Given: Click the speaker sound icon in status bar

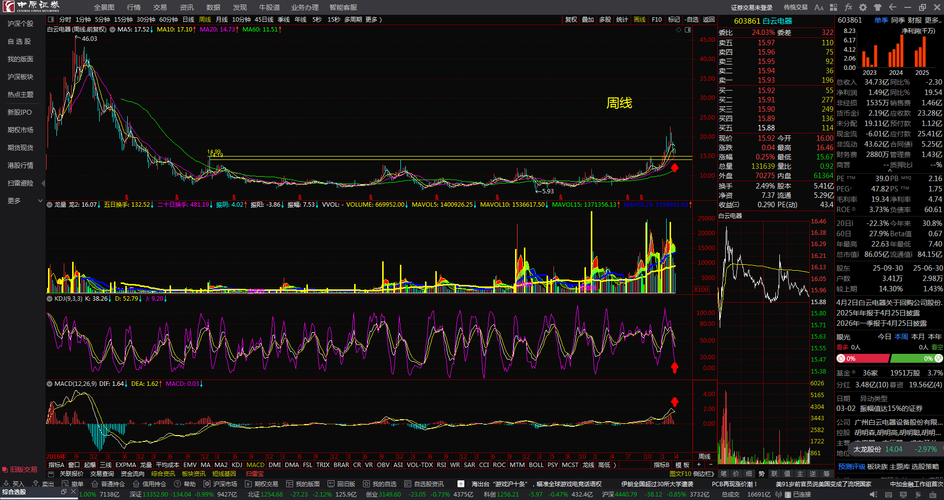Looking at the screenshot, I should click(x=873, y=494).
